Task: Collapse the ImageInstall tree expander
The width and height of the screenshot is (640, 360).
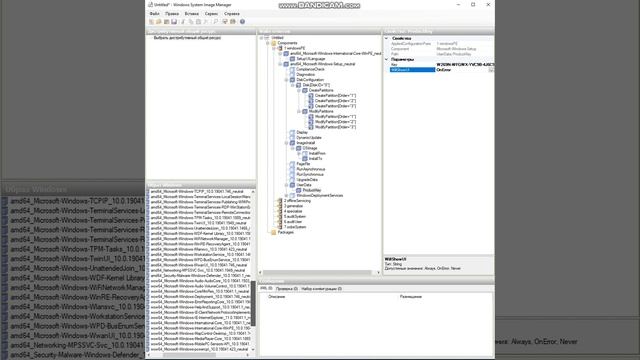Action: [x=286, y=143]
